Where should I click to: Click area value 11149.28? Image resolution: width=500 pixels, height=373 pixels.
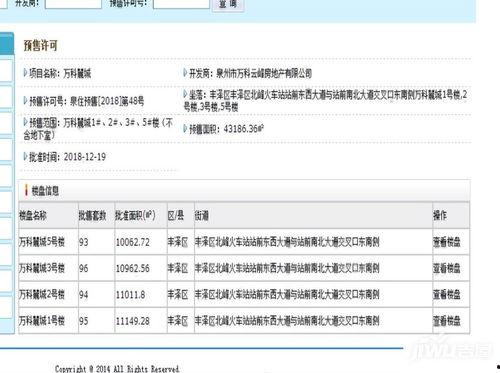[132, 321]
